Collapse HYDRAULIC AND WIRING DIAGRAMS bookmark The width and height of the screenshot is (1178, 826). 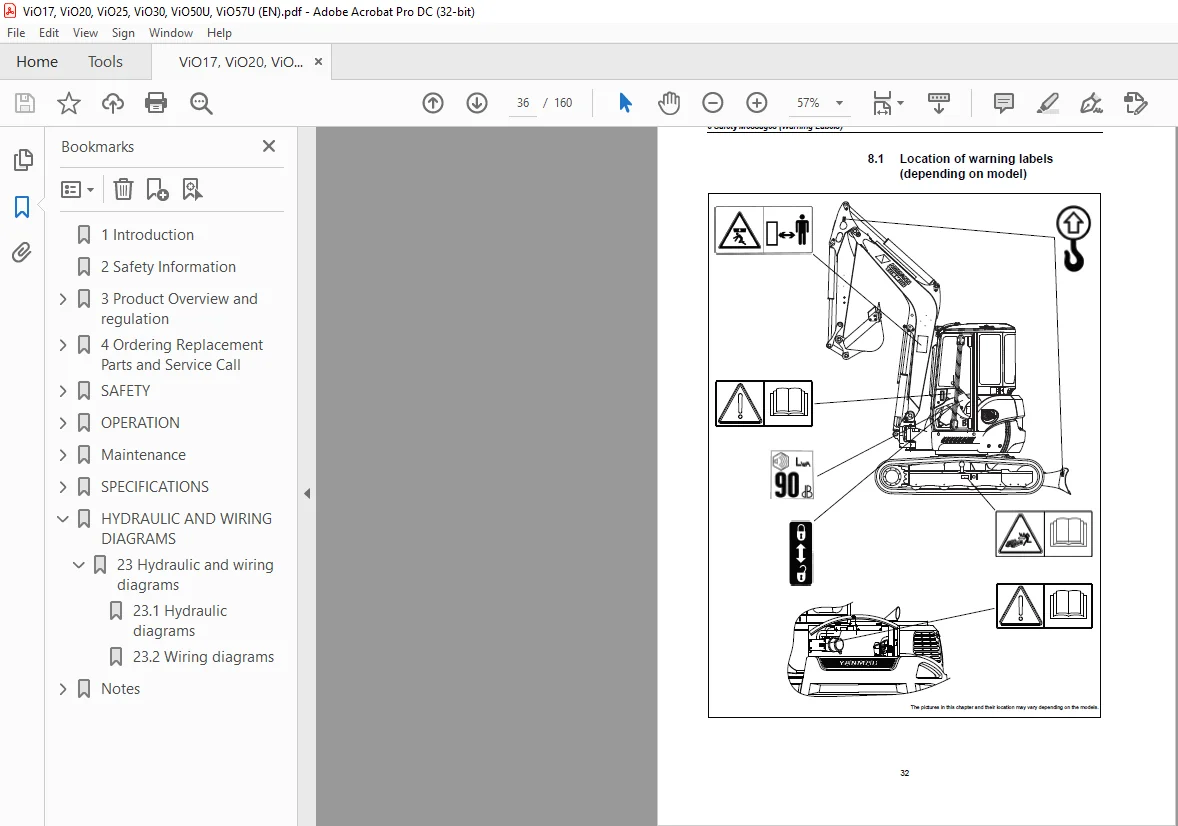pos(63,519)
